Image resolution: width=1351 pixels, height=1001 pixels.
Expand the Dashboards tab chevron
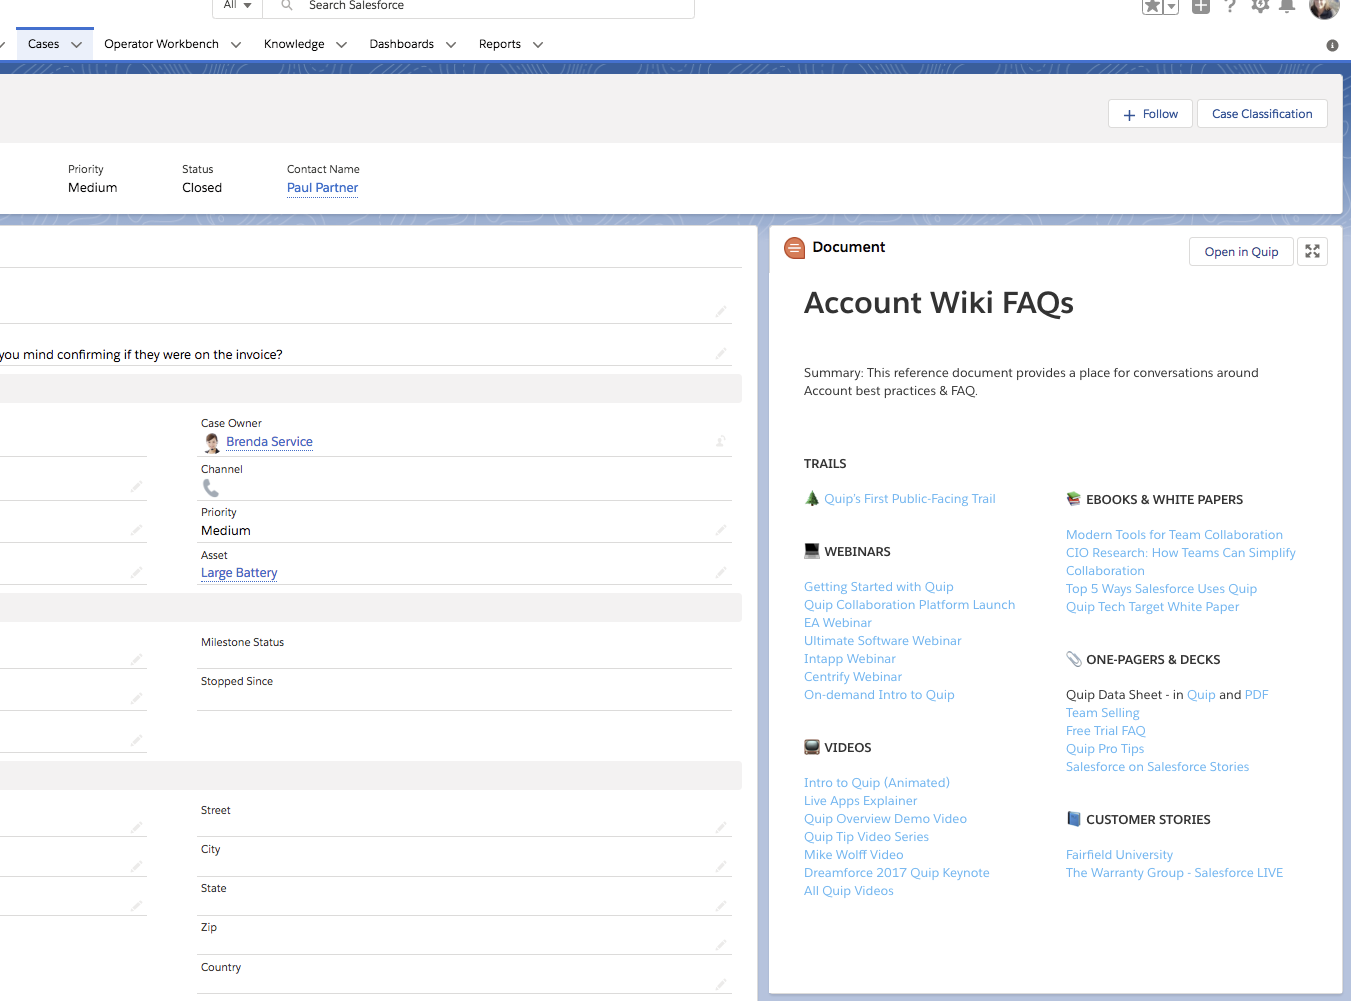coord(451,45)
